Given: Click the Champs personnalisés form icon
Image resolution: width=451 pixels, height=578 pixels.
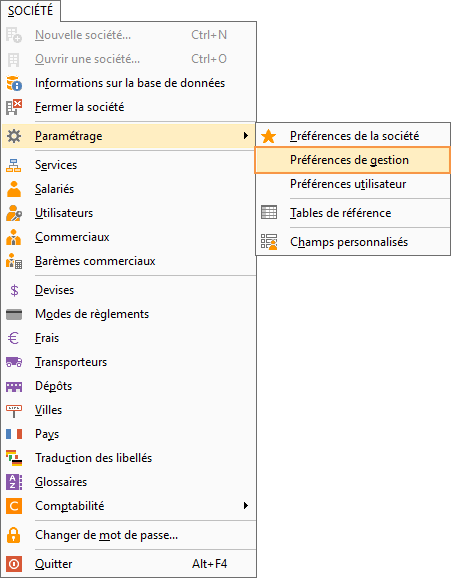Looking at the screenshot, I should pos(269,242).
